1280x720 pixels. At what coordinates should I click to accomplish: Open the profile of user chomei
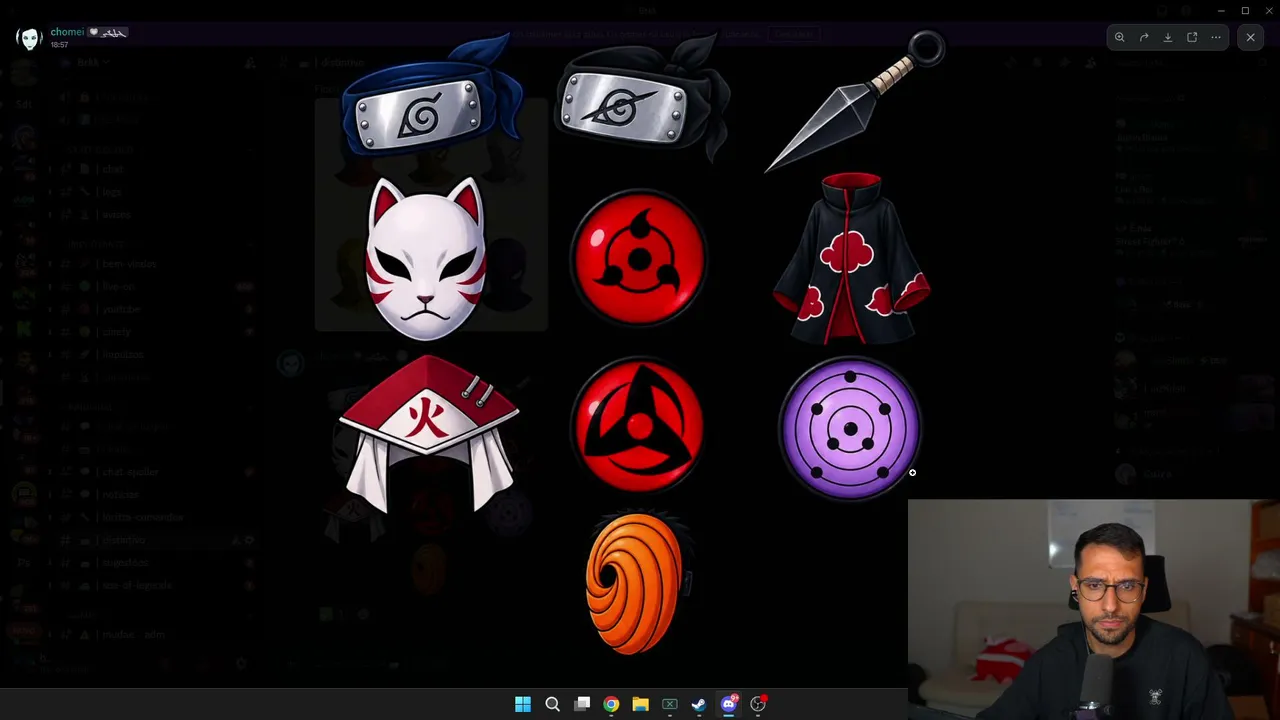pos(67,32)
